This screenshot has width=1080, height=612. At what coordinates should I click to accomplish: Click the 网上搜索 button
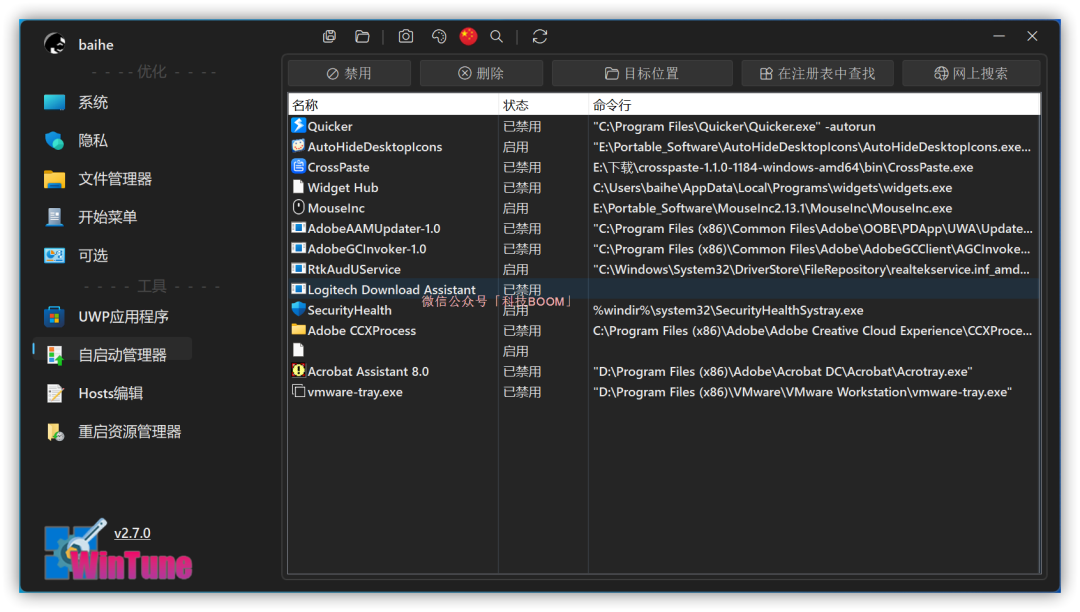[971, 73]
